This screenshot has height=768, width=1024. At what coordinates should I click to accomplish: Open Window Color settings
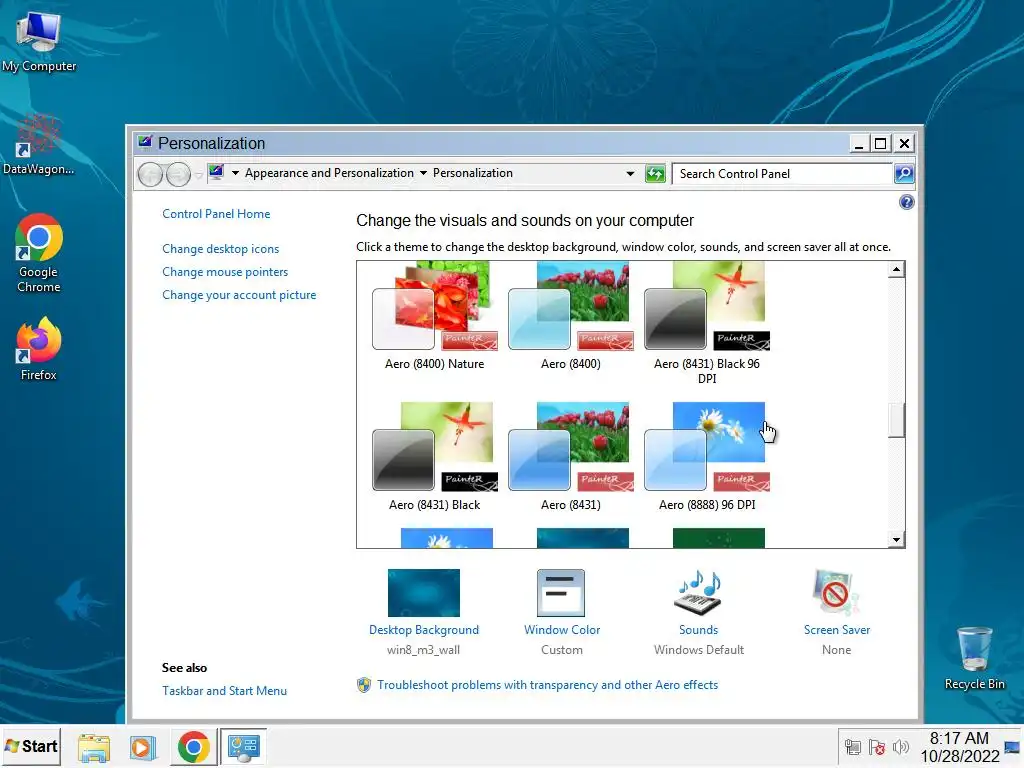(x=562, y=612)
